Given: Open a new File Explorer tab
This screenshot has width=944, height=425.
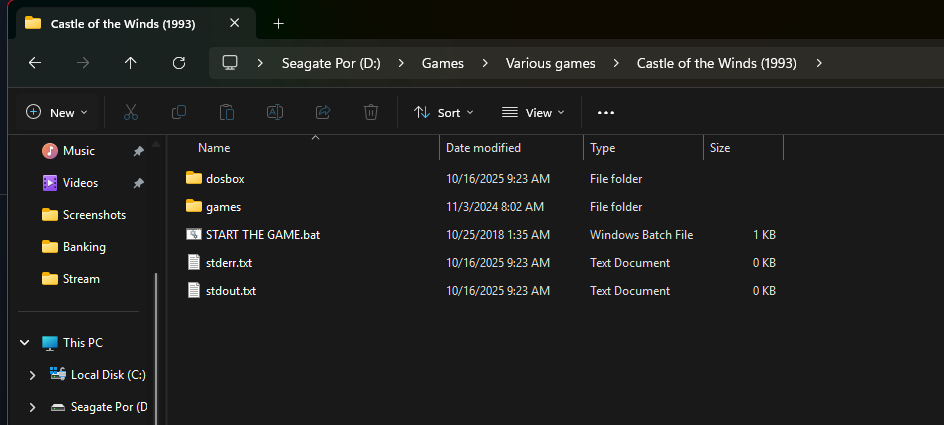Looking at the screenshot, I should 279,23.
